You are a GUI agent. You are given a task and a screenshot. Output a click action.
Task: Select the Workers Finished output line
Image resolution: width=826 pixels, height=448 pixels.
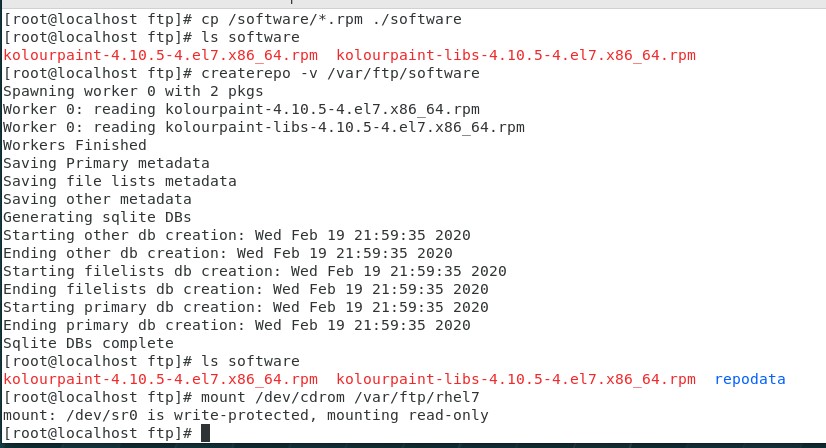75,145
